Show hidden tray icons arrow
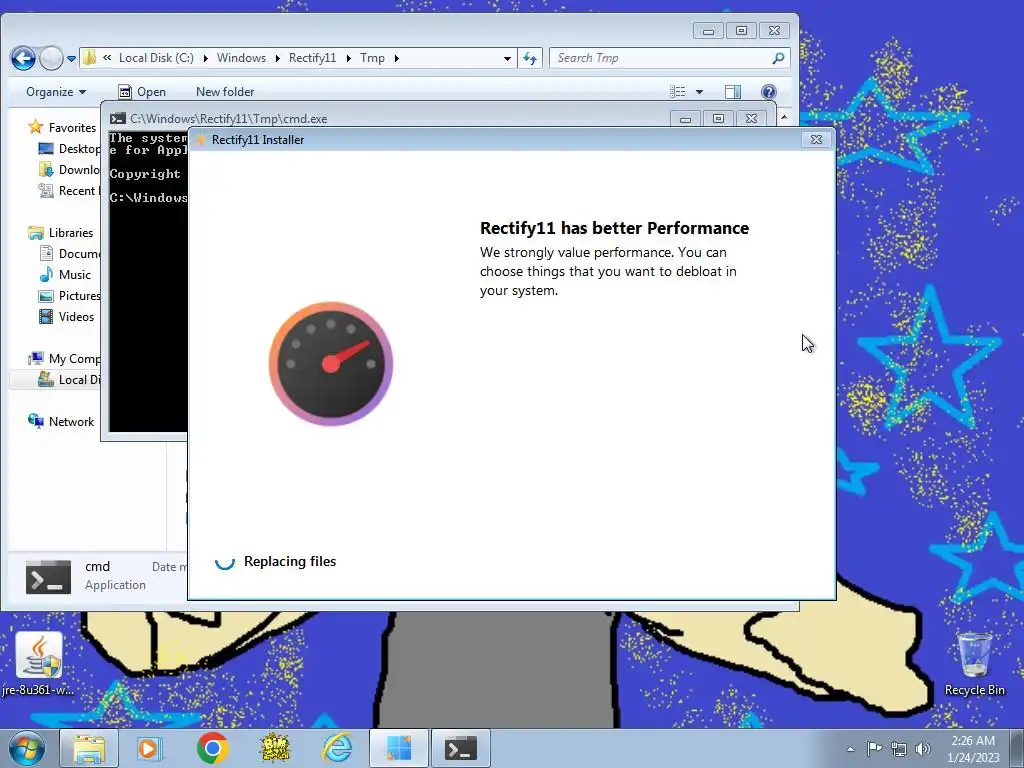 coord(850,749)
